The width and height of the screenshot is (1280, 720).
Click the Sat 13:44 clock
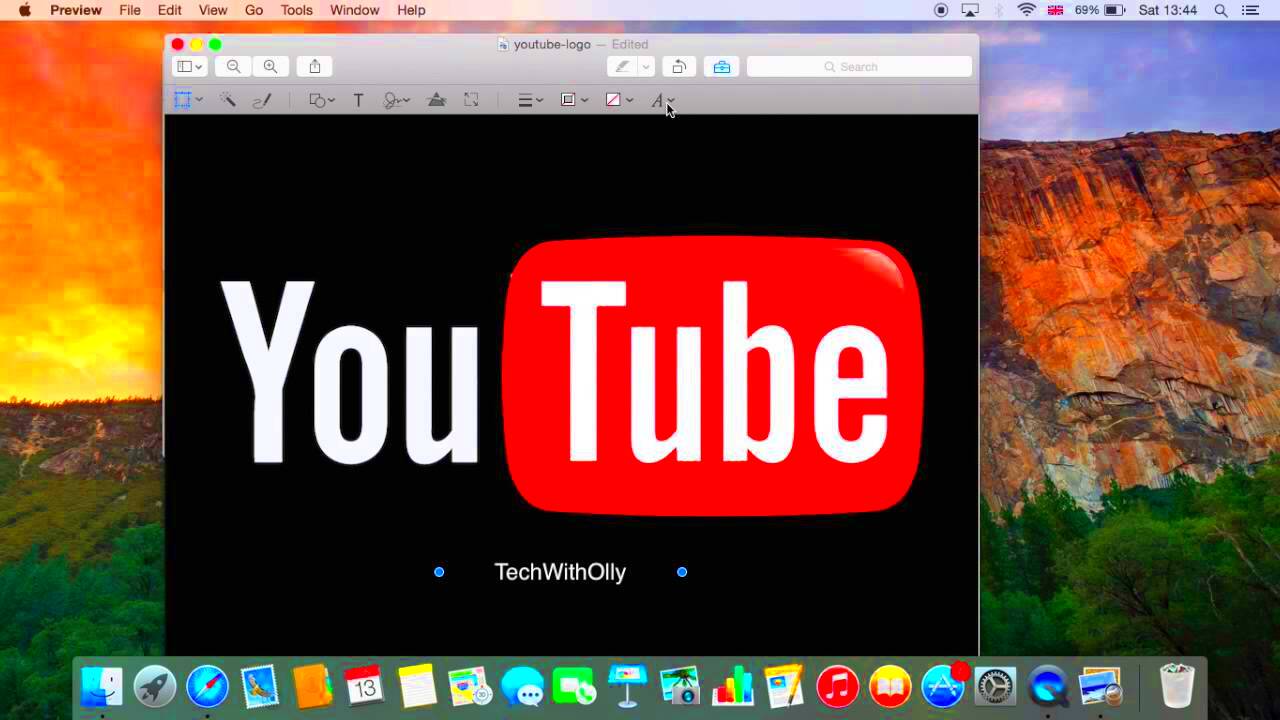click(x=1167, y=10)
